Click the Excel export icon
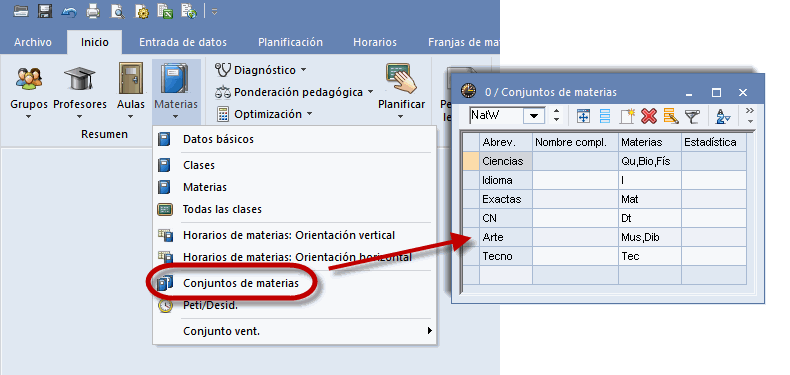The image size is (790, 375). click(x=165, y=11)
